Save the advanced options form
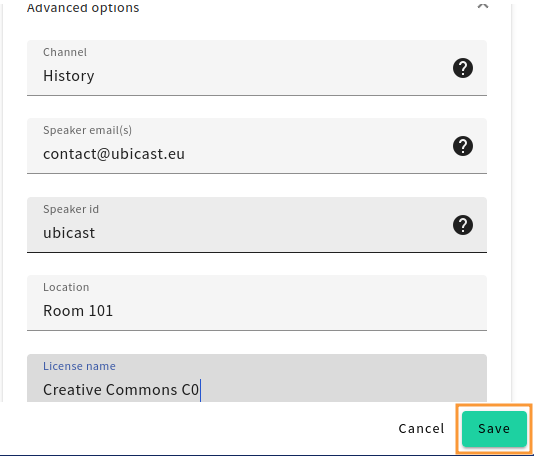This screenshot has width=534, height=456. pyautogui.click(x=494, y=428)
